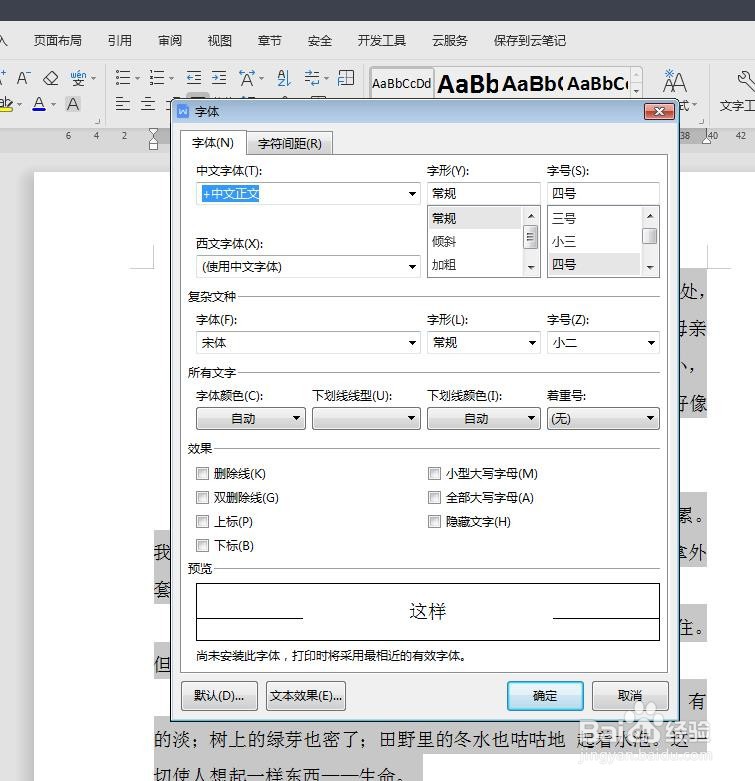
Task: Click the align left icon
Action: (x=123, y=104)
